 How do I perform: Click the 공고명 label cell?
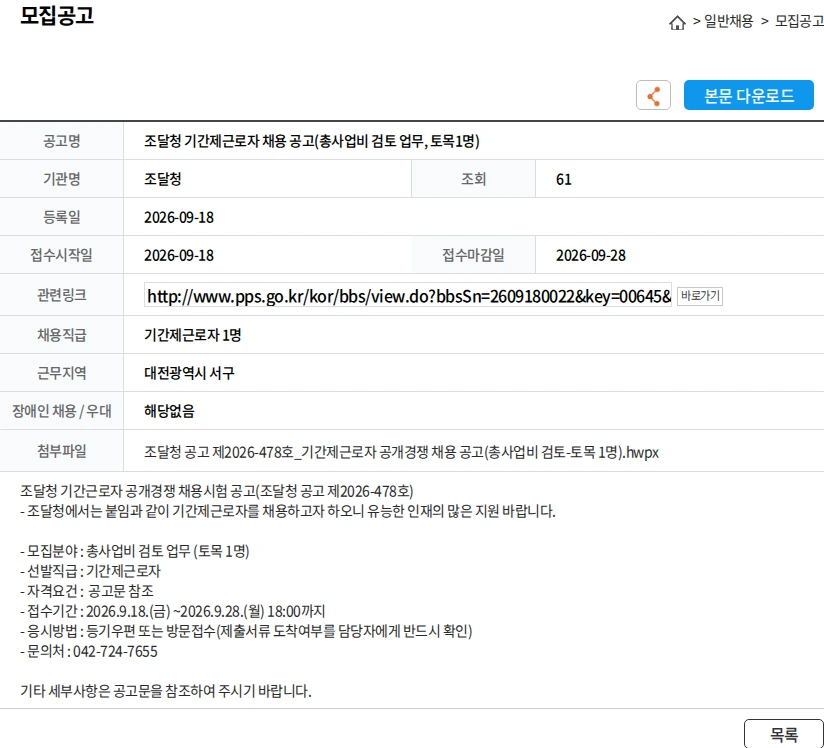61,141
